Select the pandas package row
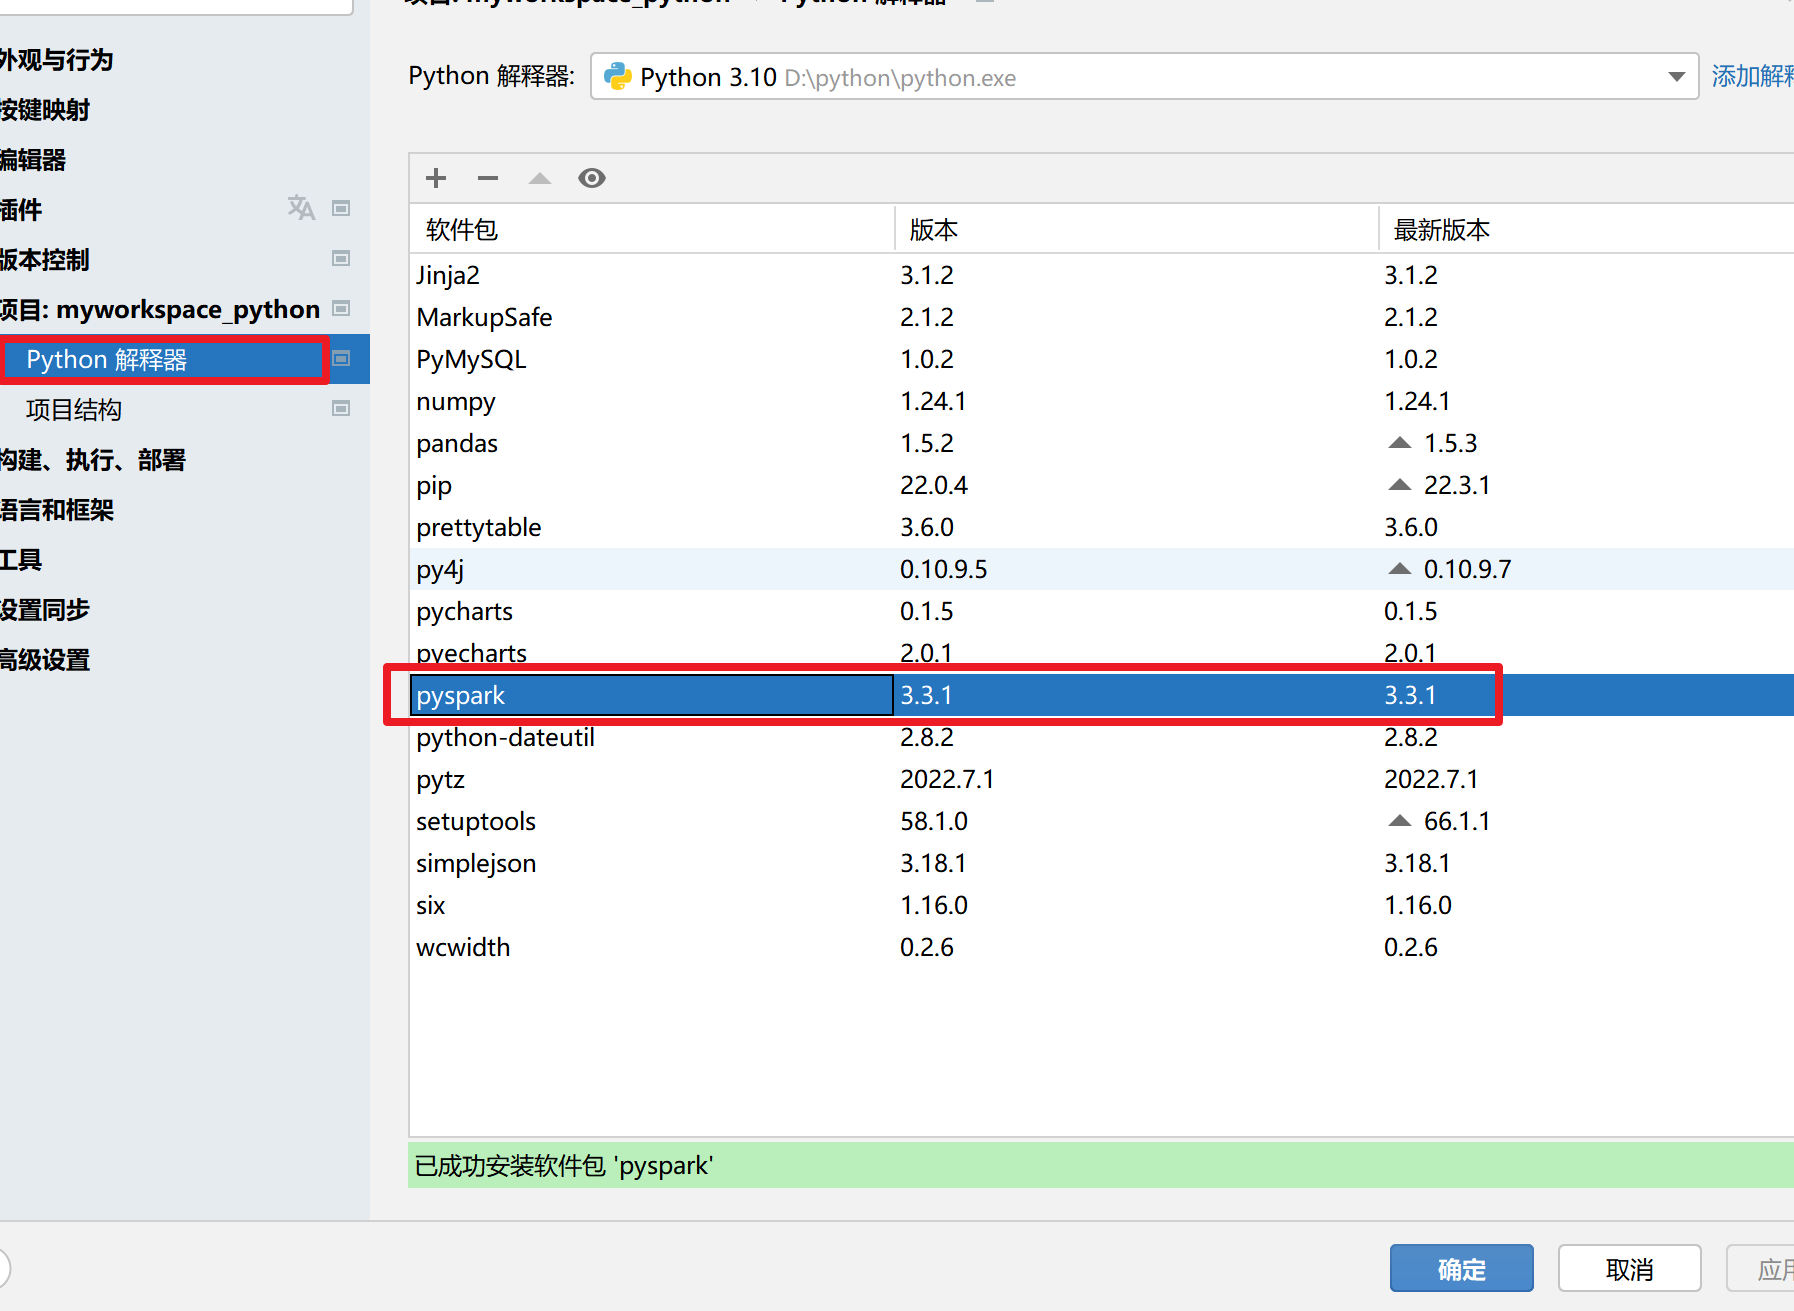The width and height of the screenshot is (1794, 1311). tap(457, 443)
